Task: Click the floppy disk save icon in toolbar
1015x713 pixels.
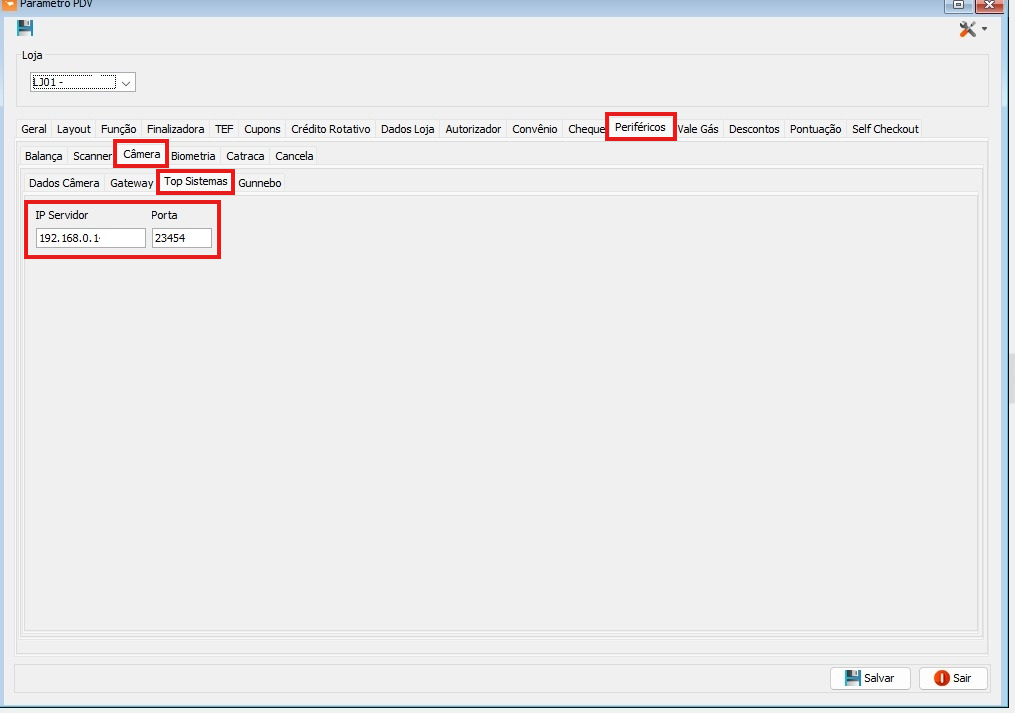Action: pyautogui.click(x=25, y=28)
